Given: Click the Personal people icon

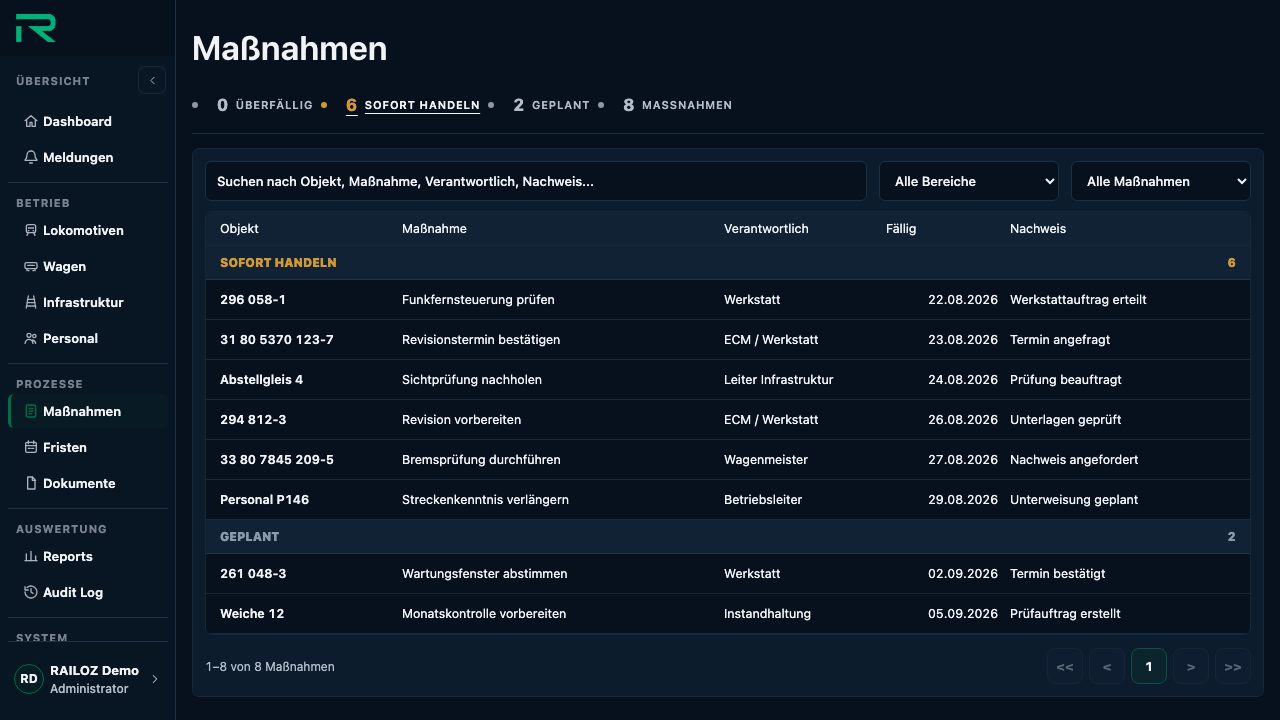Looking at the screenshot, I should pyautogui.click(x=31, y=338).
